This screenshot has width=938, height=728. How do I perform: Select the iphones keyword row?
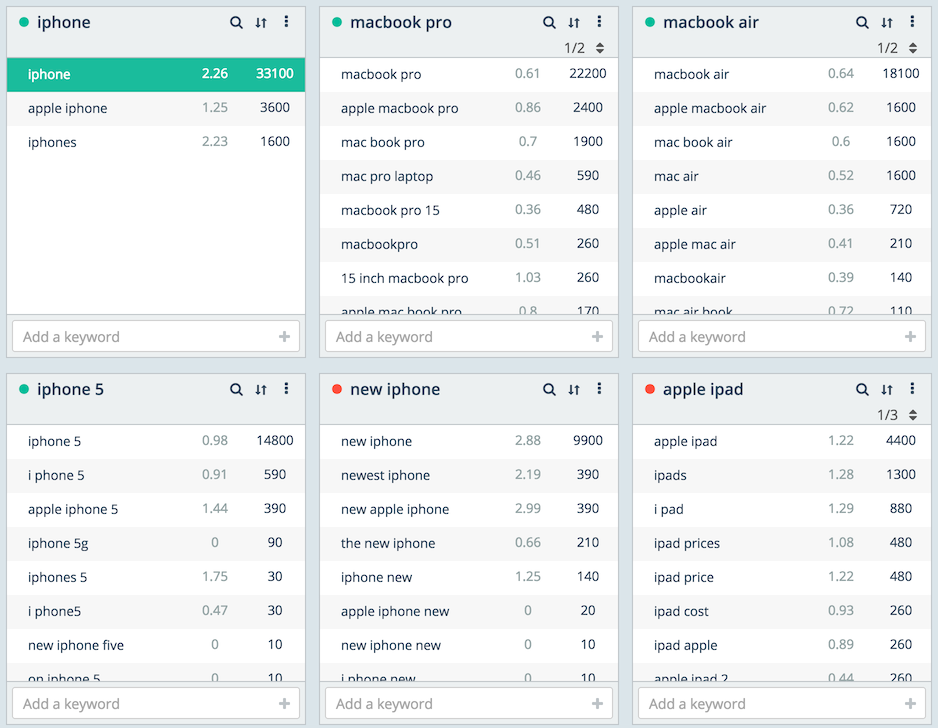[x=156, y=142]
